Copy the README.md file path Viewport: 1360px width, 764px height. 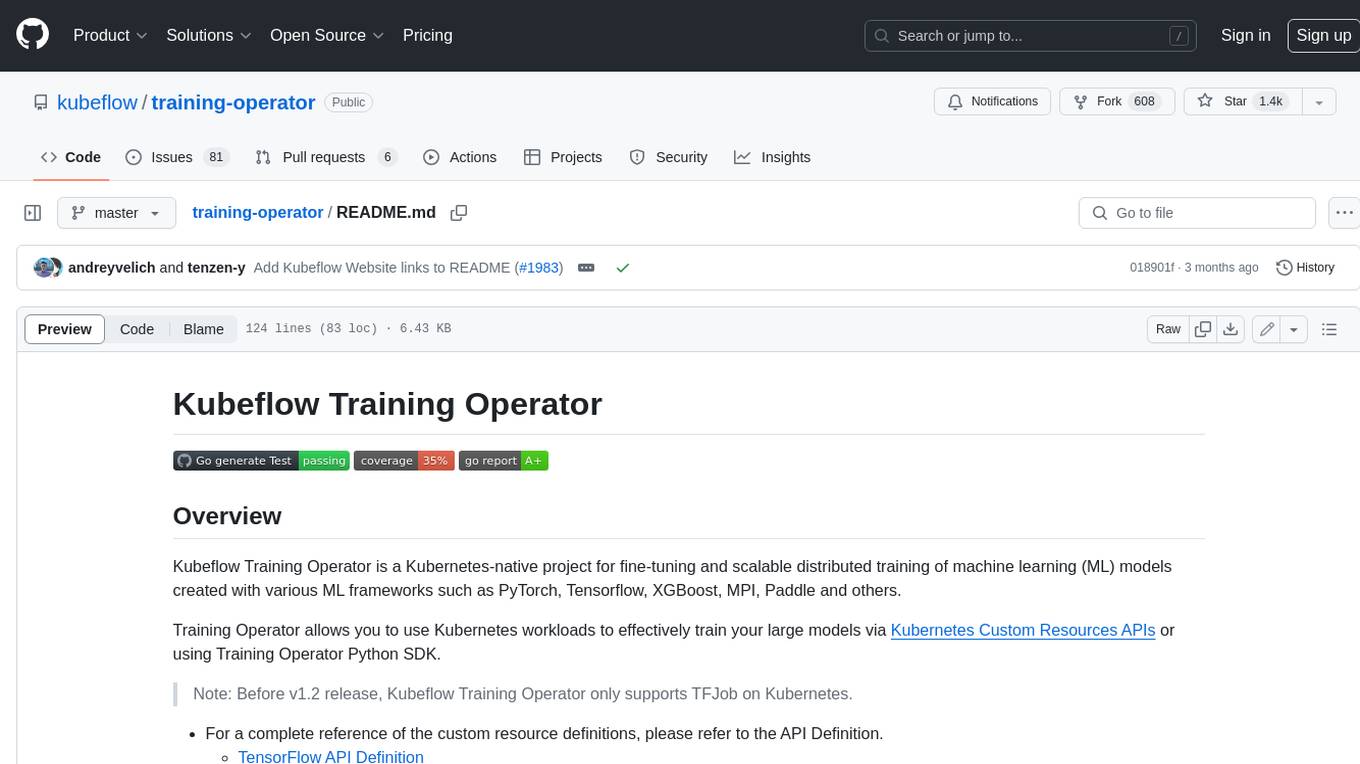click(x=459, y=212)
